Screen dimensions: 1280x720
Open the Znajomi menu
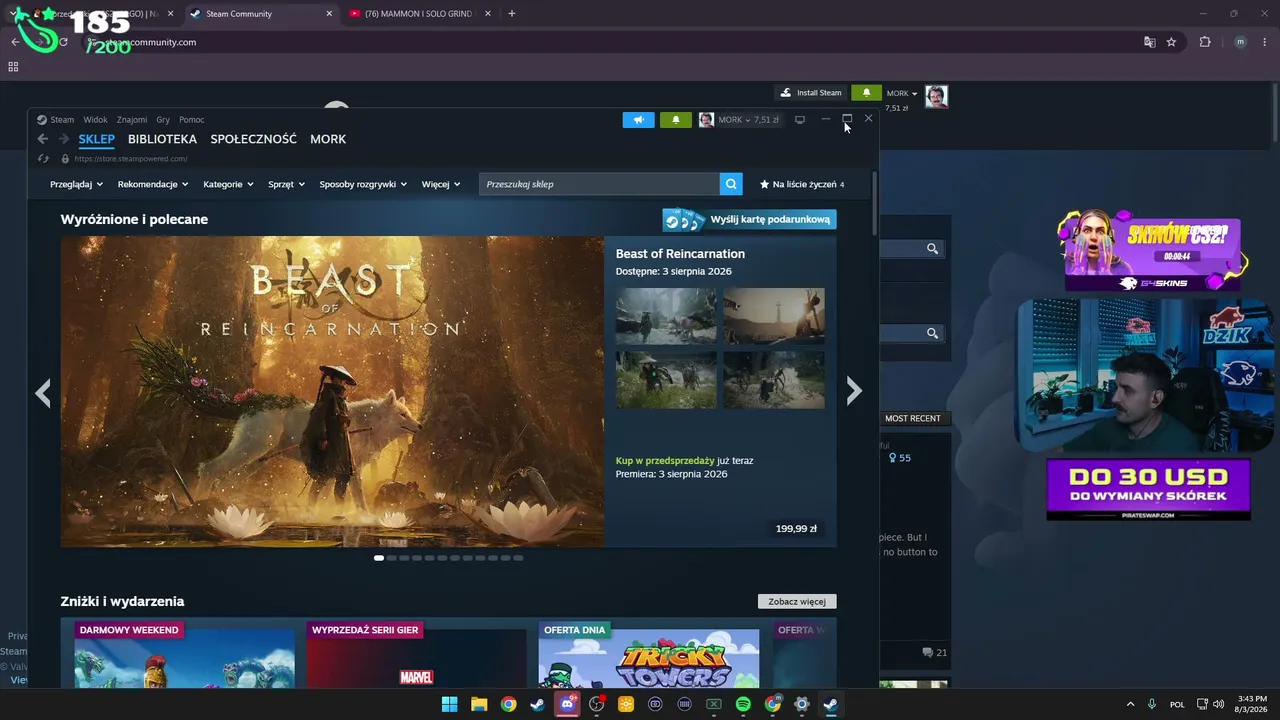coord(132,120)
